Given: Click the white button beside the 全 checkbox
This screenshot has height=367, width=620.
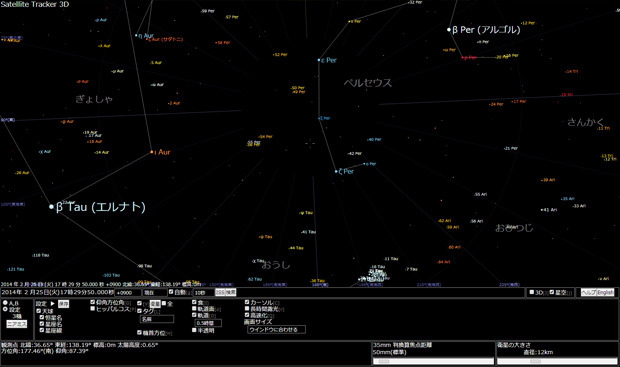Looking at the screenshot, I should 155,304.
